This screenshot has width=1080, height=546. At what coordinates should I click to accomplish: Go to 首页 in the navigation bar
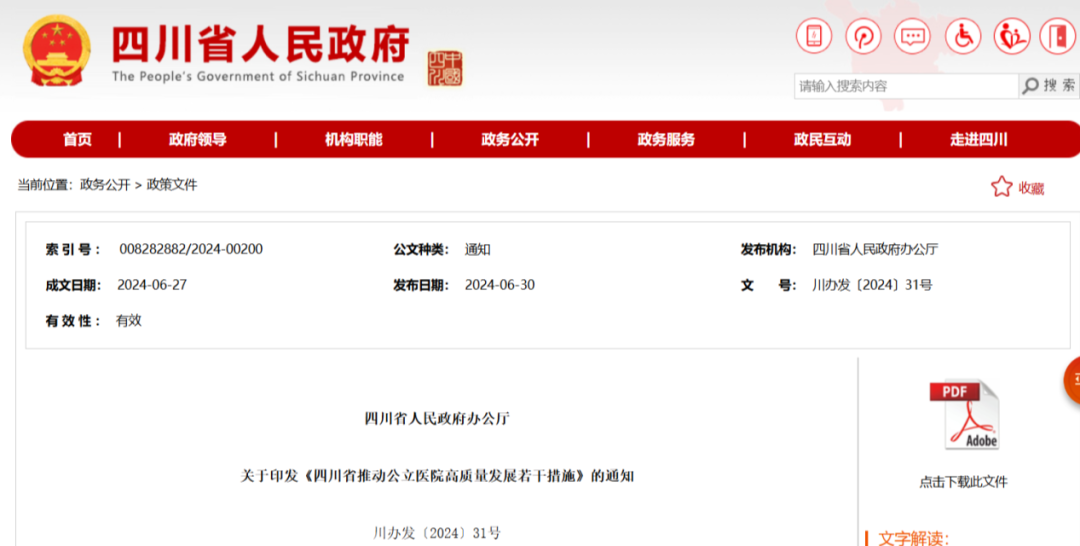(77, 140)
